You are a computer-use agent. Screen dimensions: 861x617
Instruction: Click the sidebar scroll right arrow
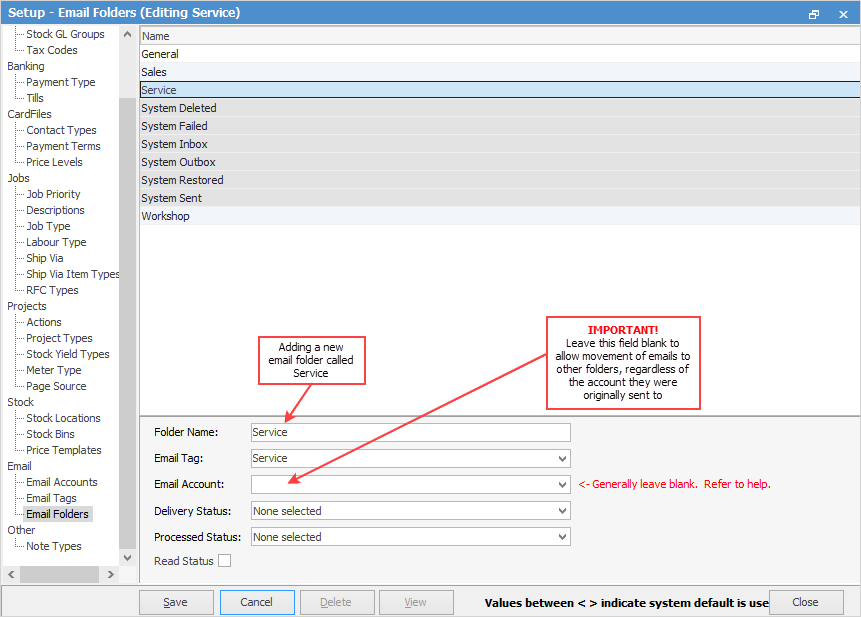click(110, 574)
